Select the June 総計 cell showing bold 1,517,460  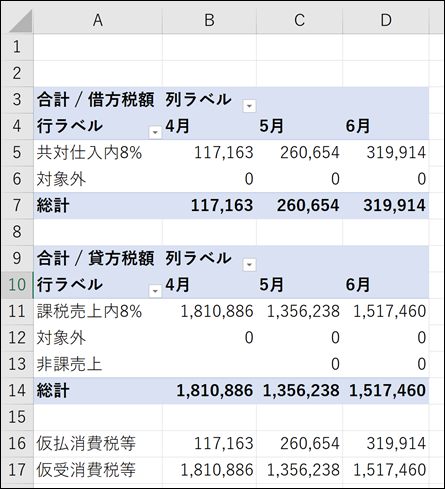[386, 391]
